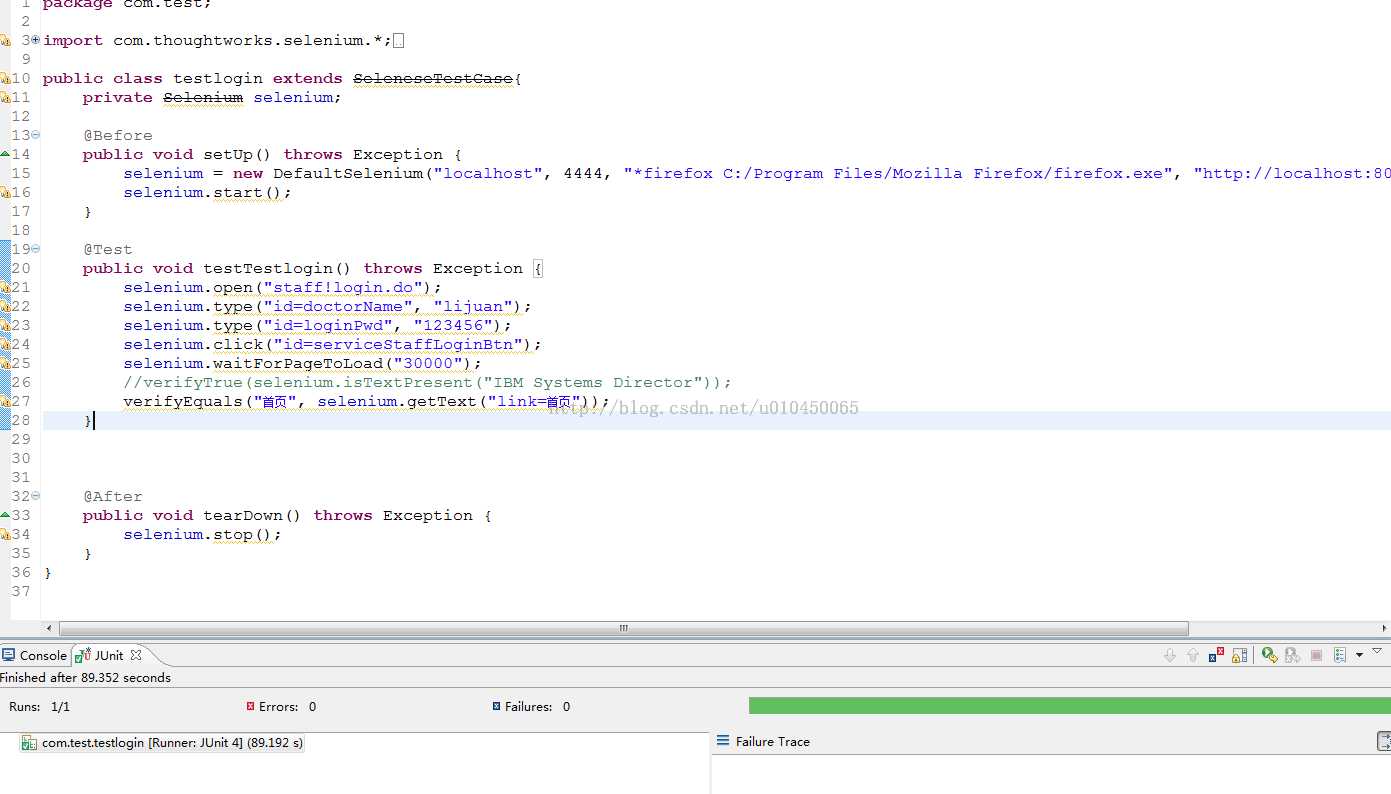
Task: Click Rerun Test - Failures First icon
Action: (x=1292, y=655)
